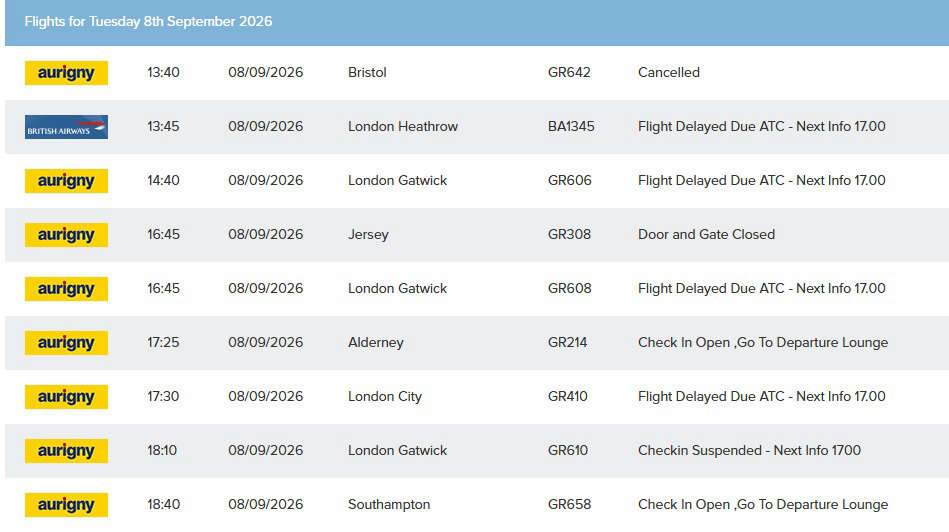Click the British Airways logo for BA1345
The height and width of the screenshot is (532, 949).
tap(66, 127)
